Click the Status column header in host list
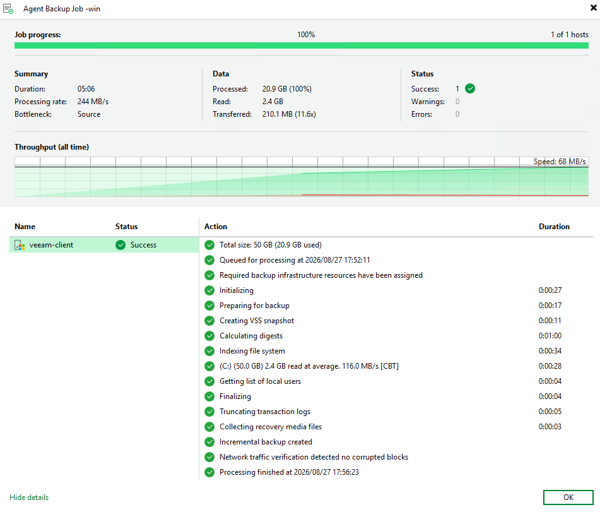The image size is (600, 512). coord(126,227)
